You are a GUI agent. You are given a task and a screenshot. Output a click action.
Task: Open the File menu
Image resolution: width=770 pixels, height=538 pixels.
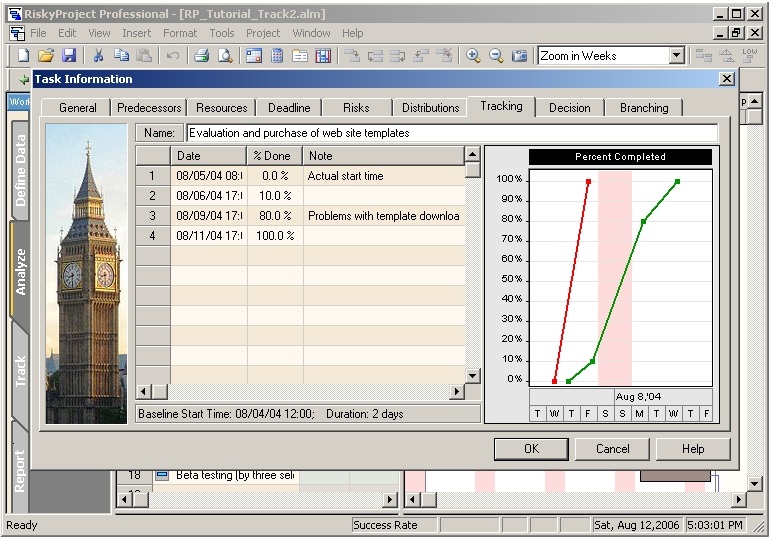(x=38, y=33)
